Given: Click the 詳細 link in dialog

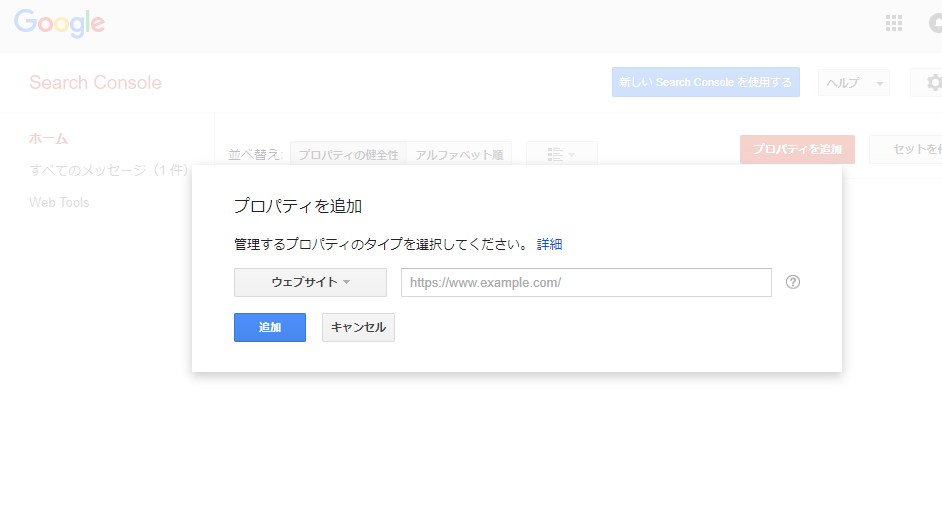Looking at the screenshot, I should tap(549, 244).
